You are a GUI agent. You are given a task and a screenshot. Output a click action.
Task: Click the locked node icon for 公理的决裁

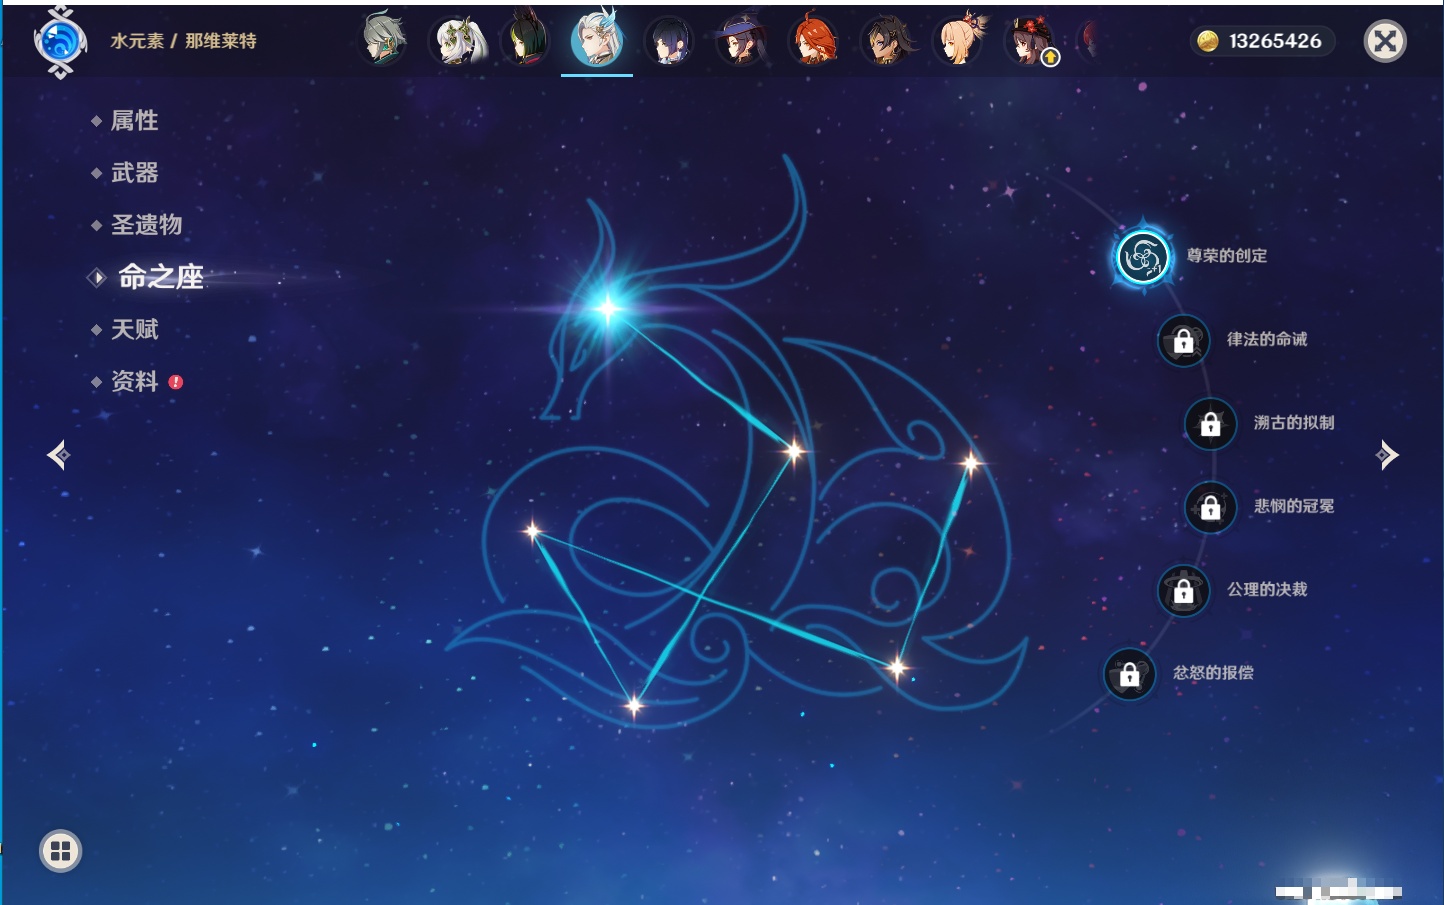(1183, 591)
